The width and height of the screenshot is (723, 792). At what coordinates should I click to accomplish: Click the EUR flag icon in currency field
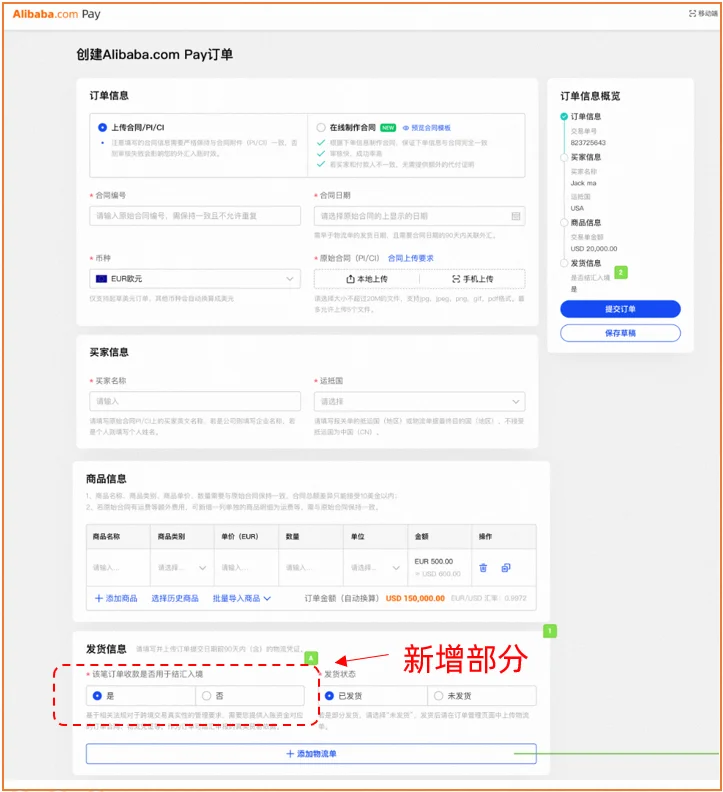pyautogui.click(x=102, y=279)
